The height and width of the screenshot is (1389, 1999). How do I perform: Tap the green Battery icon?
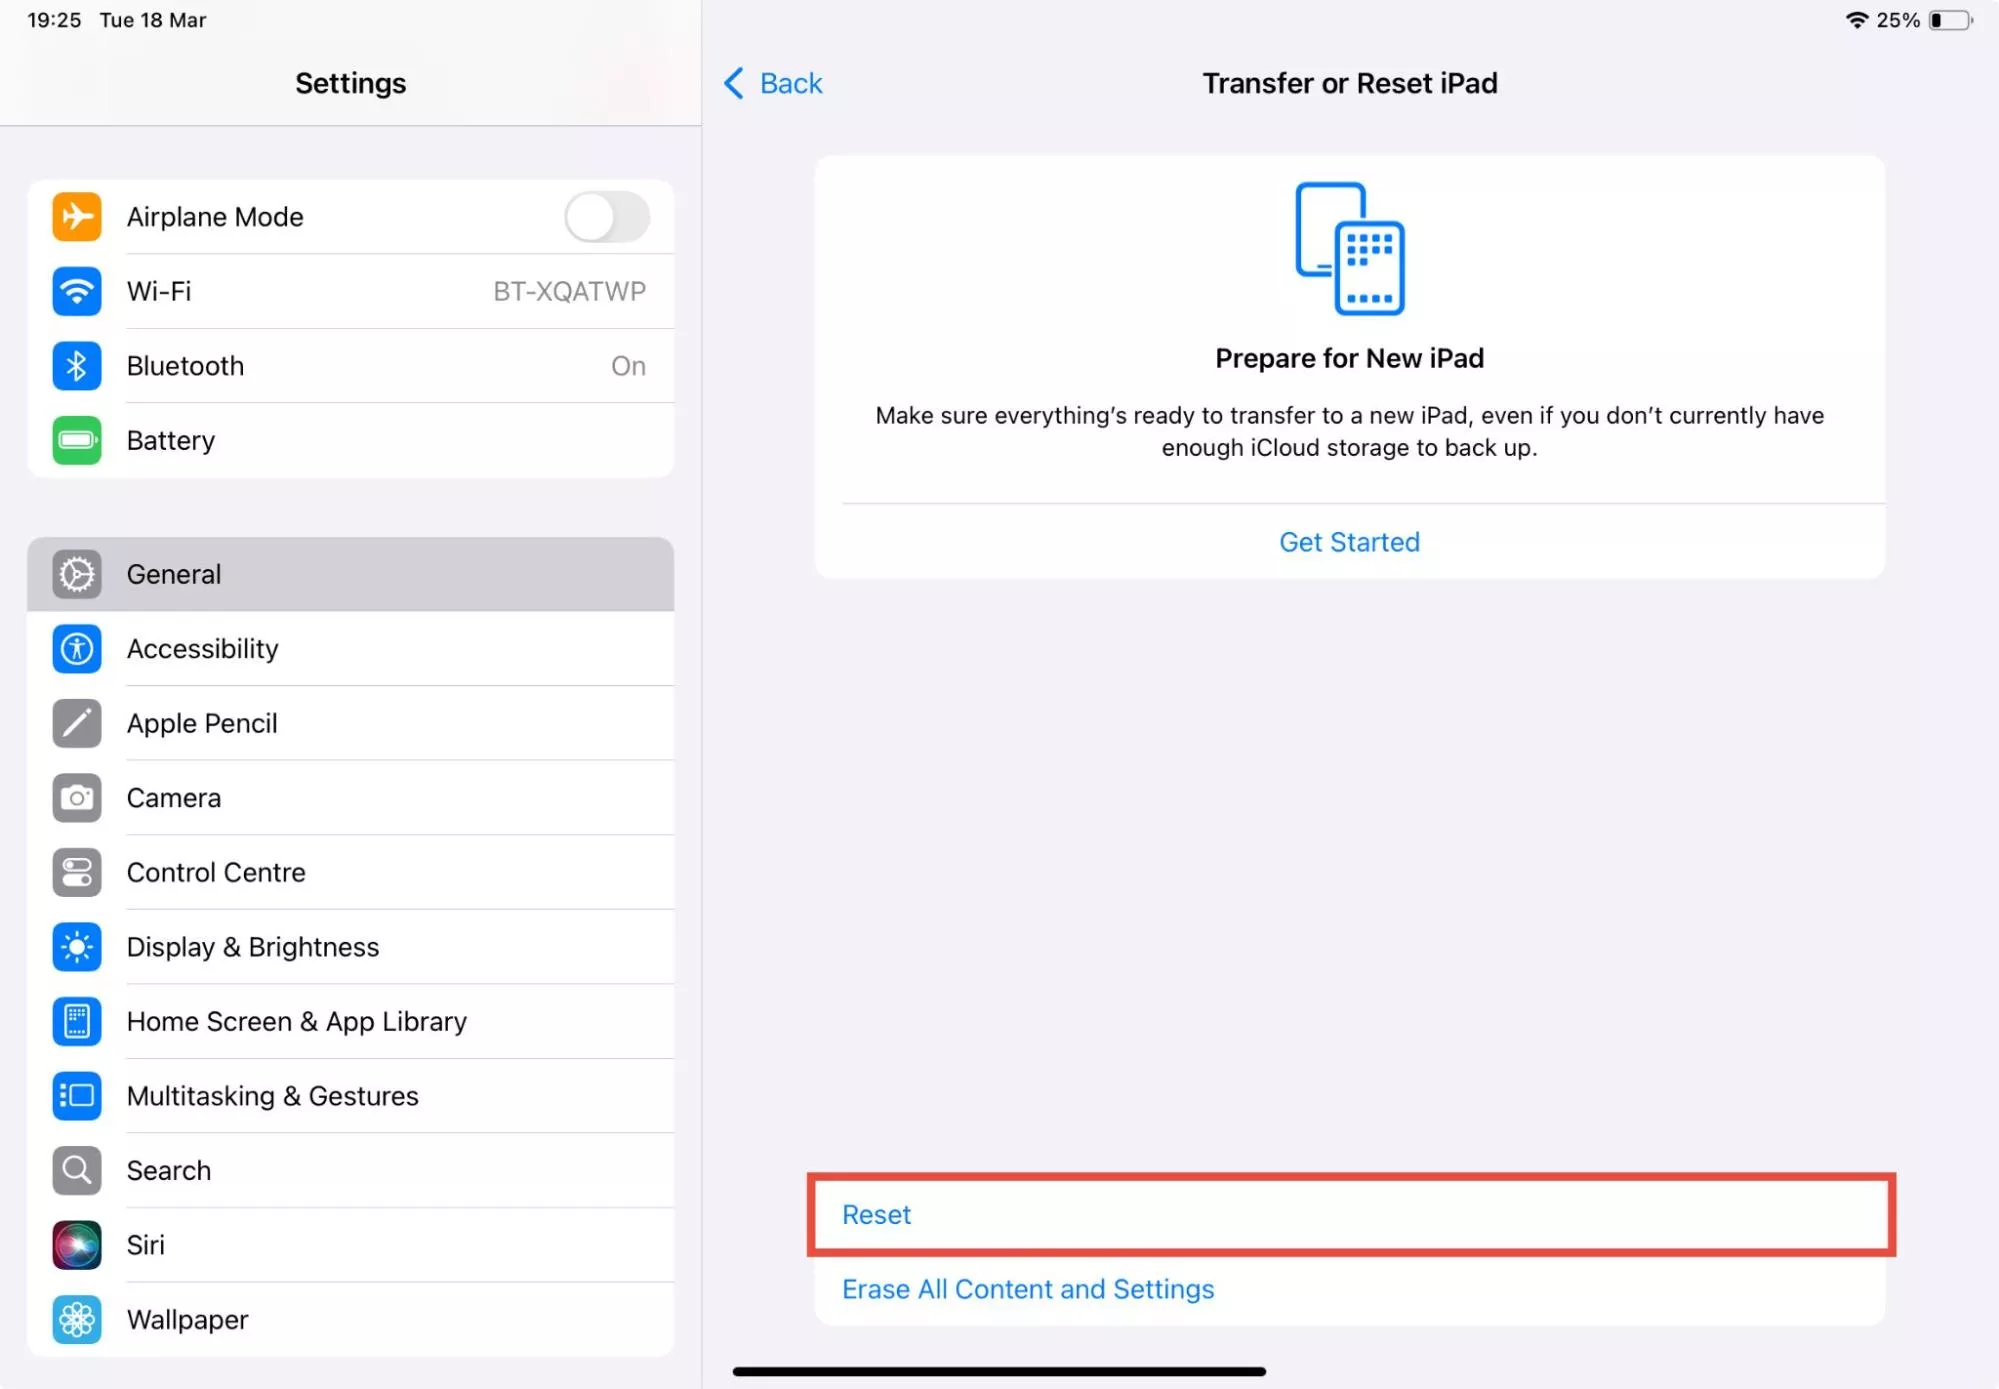77,440
